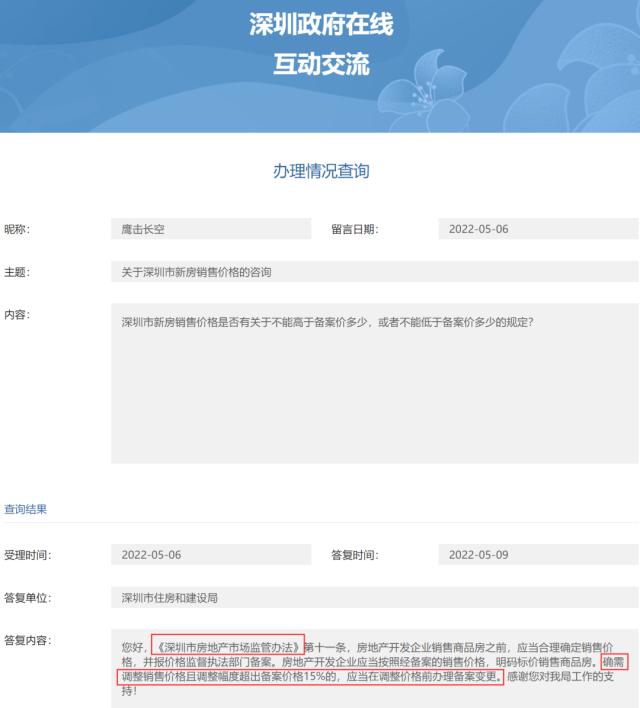Click the 留言日期: label

click(x=355, y=229)
